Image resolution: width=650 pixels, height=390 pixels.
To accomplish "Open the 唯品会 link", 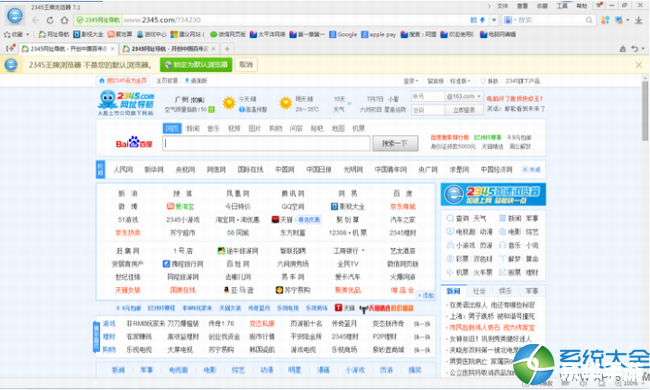I will tap(403, 290).
